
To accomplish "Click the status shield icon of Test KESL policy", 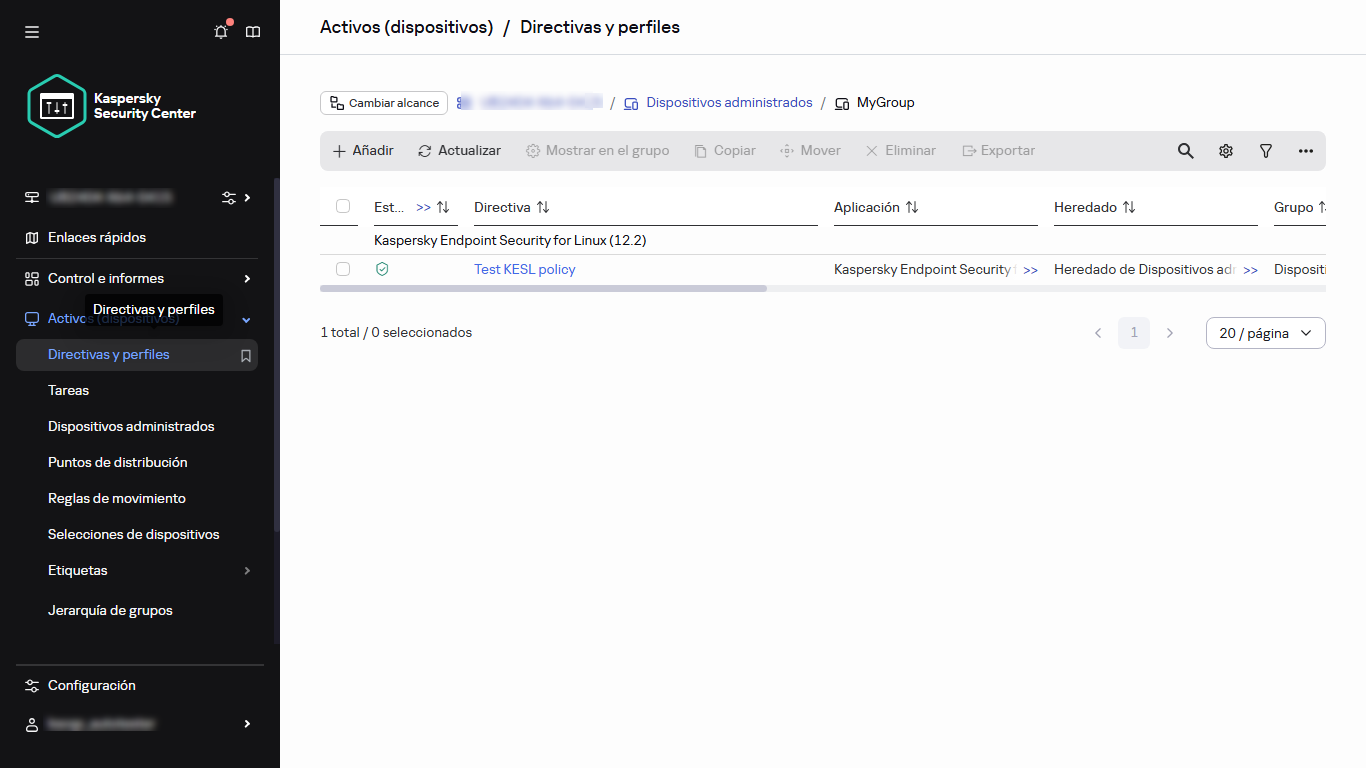I will pyautogui.click(x=381, y=268).
